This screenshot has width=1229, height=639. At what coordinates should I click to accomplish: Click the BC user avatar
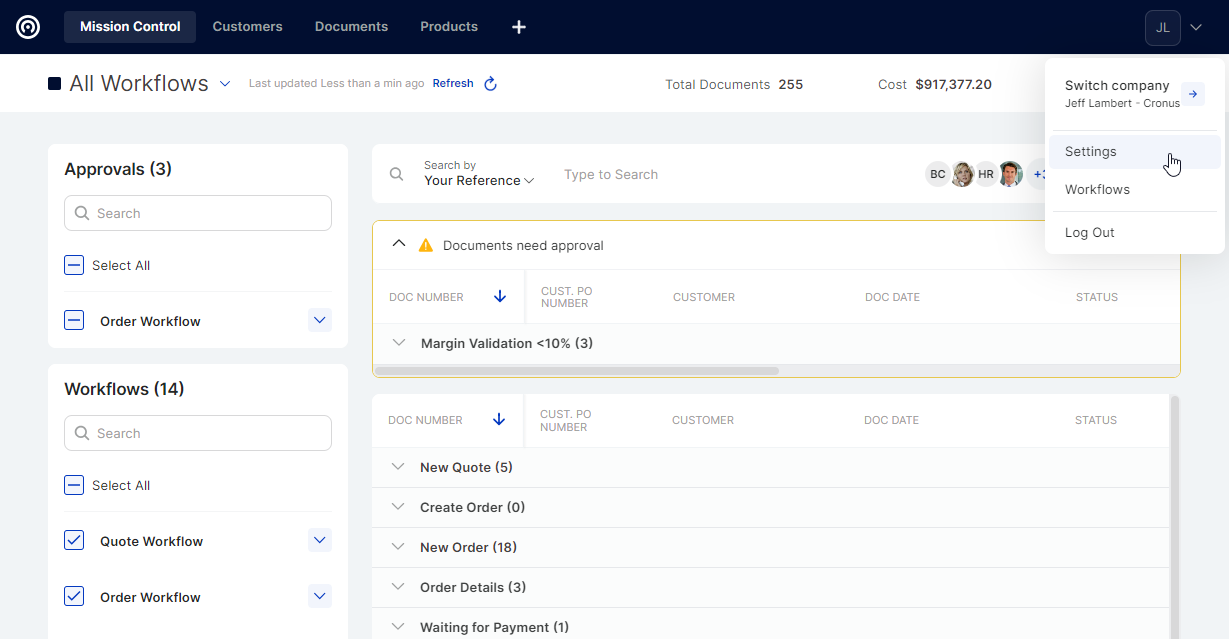coord(937,174)
